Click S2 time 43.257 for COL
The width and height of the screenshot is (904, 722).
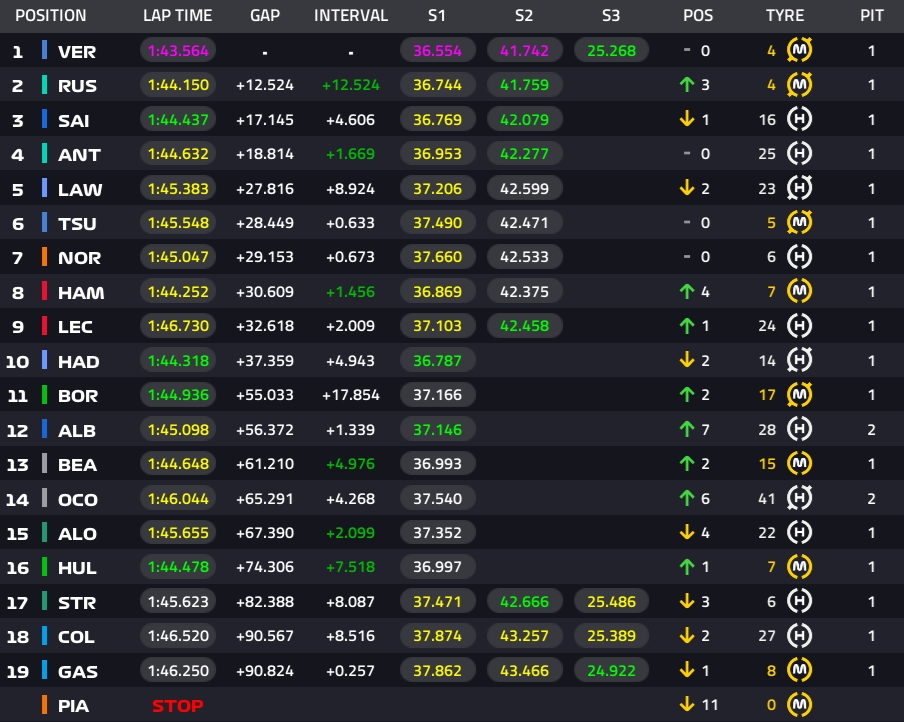pos(525,635)
